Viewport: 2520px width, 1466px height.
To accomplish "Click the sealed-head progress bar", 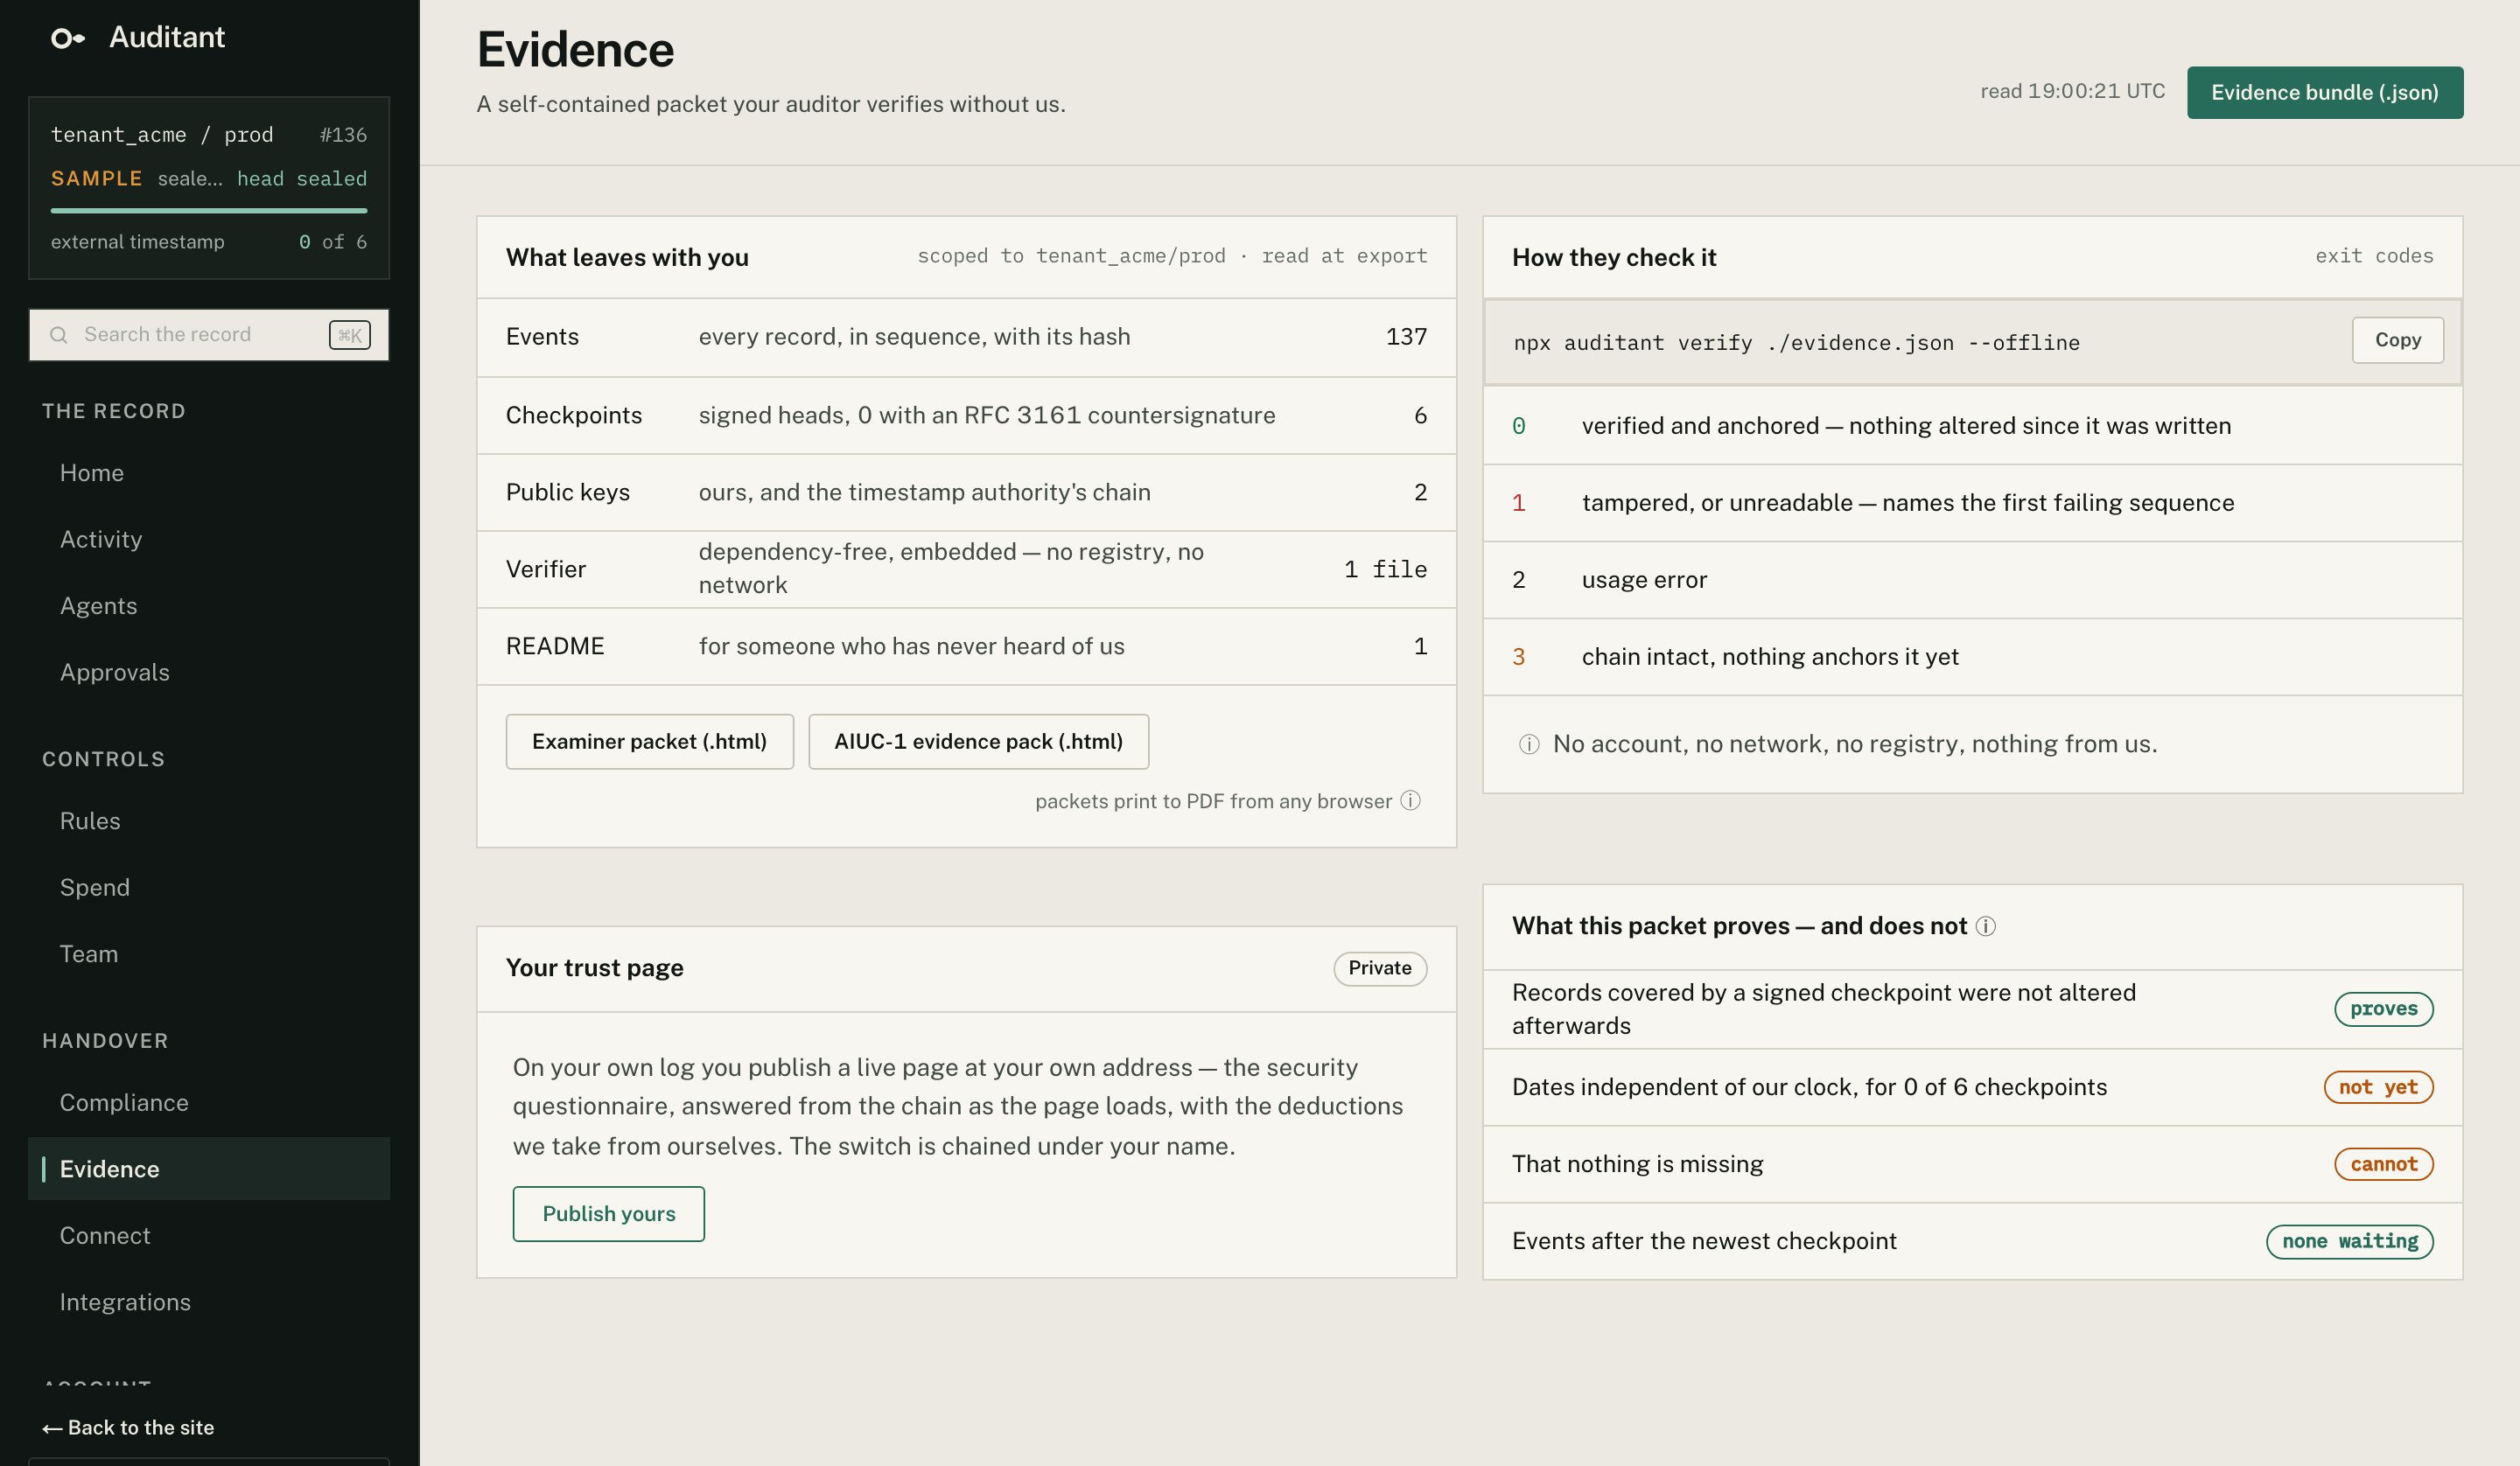I will [x=209, y=210].
